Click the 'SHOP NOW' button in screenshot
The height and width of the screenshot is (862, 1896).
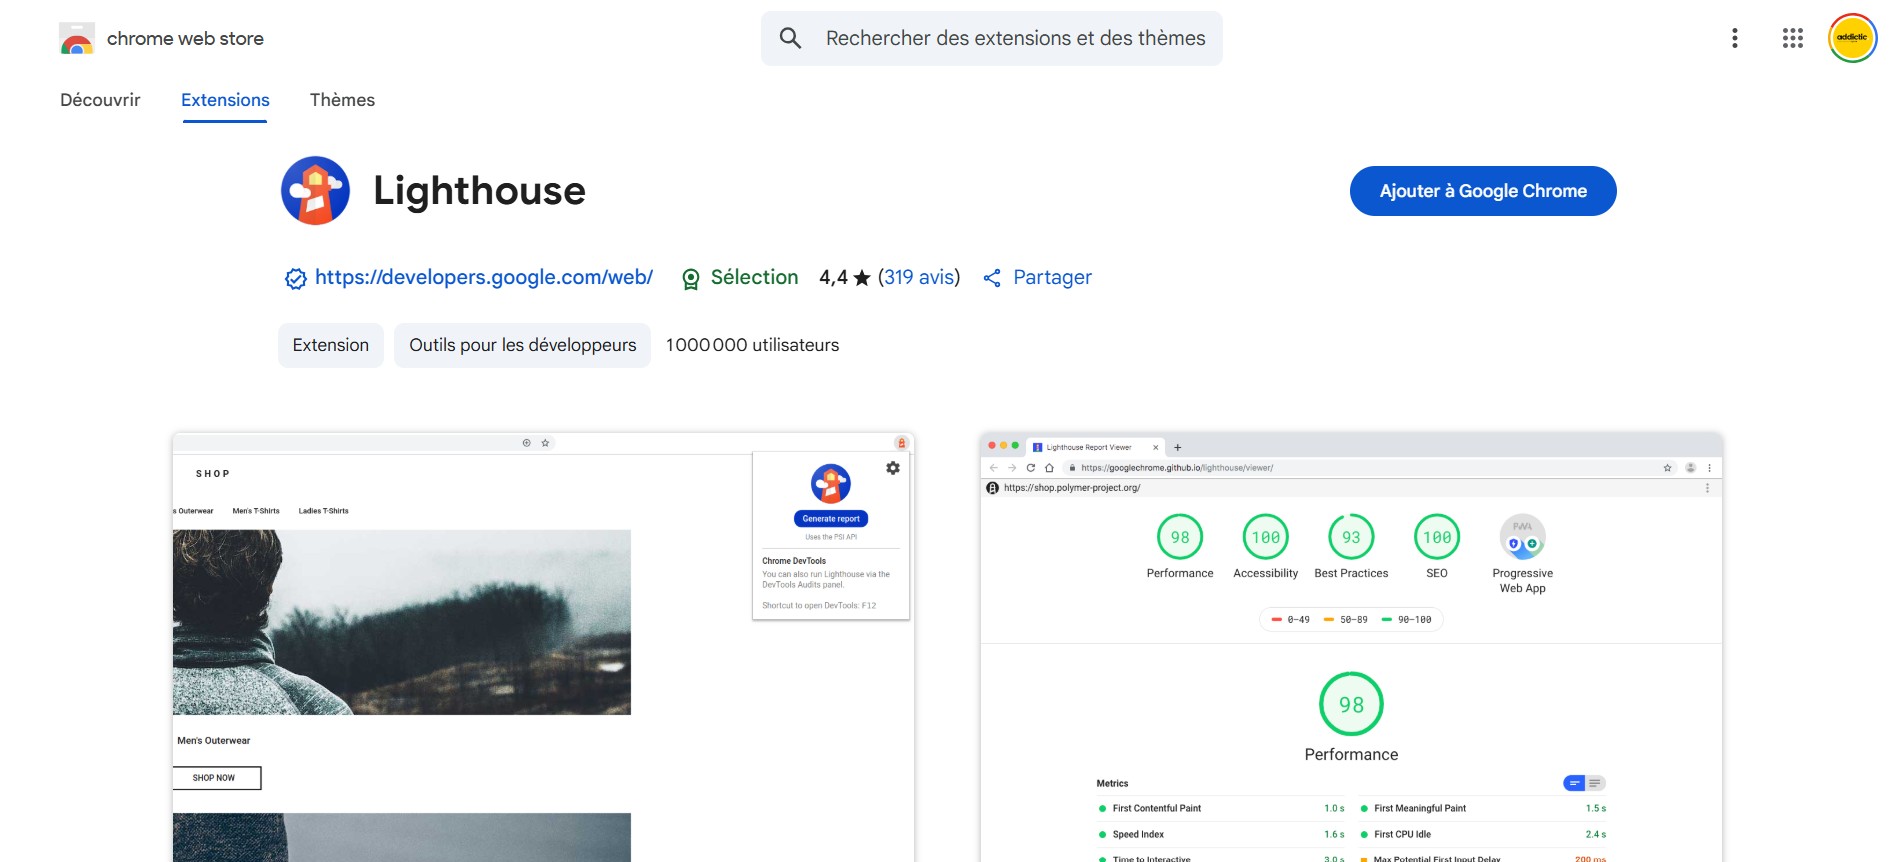tap(216, 778)
